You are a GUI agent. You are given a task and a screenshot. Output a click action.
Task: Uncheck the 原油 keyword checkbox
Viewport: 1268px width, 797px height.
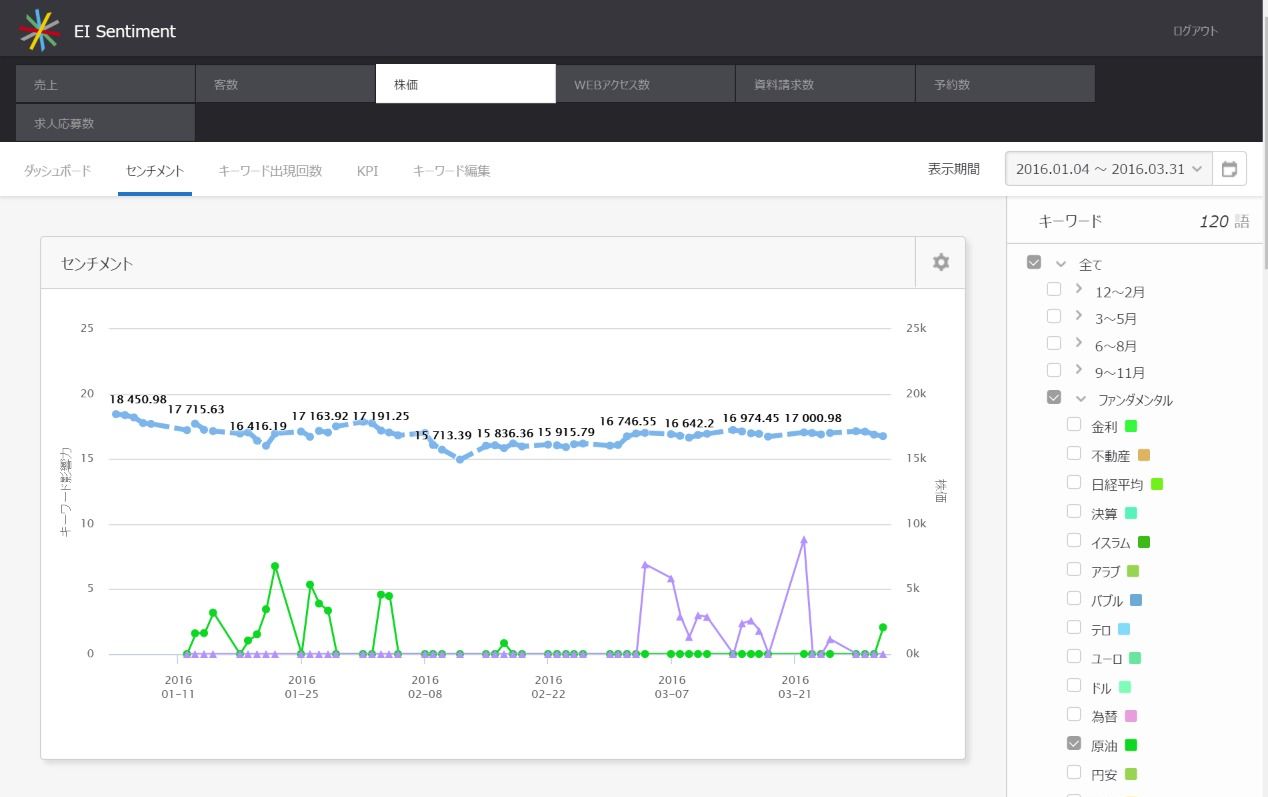click(1074, 743)
